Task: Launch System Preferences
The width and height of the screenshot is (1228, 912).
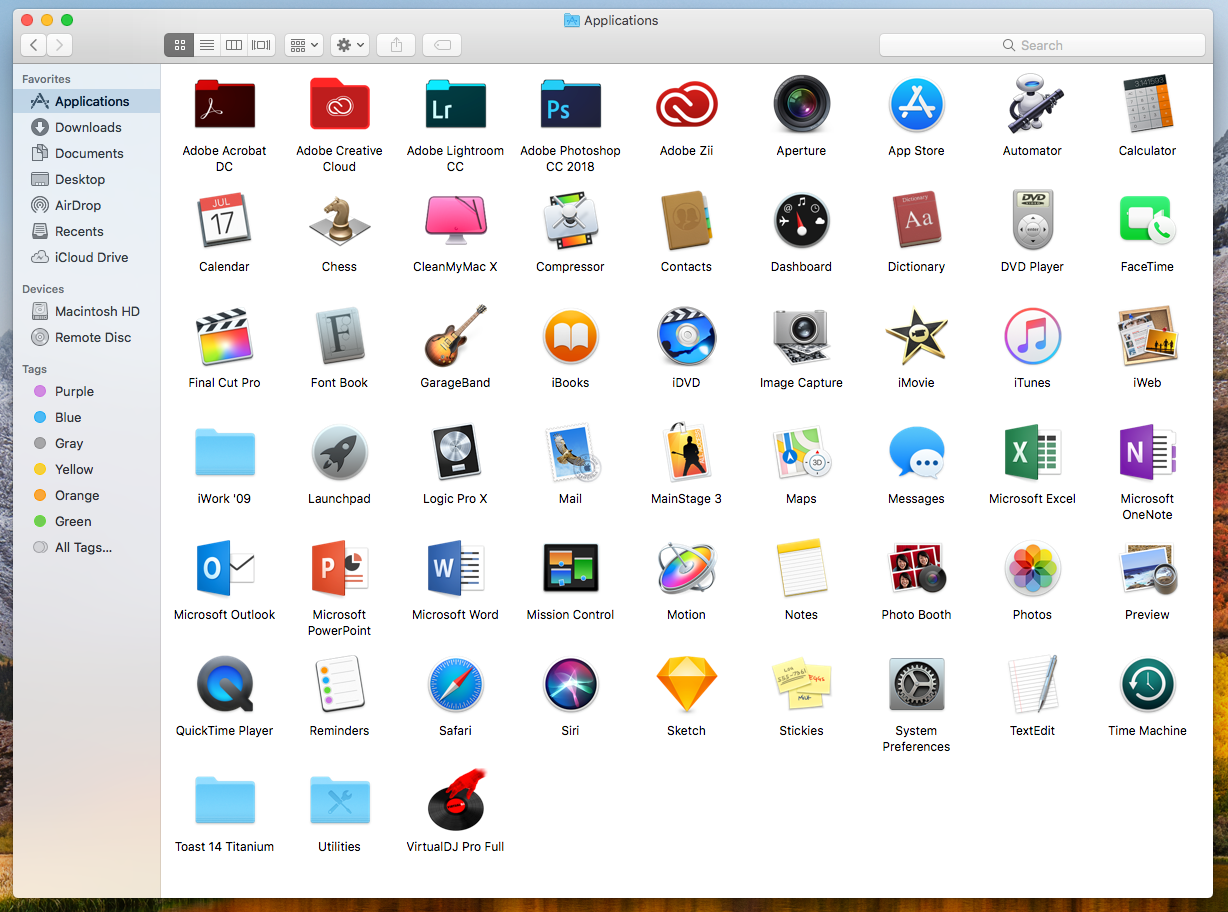Action: click(916, 684)
